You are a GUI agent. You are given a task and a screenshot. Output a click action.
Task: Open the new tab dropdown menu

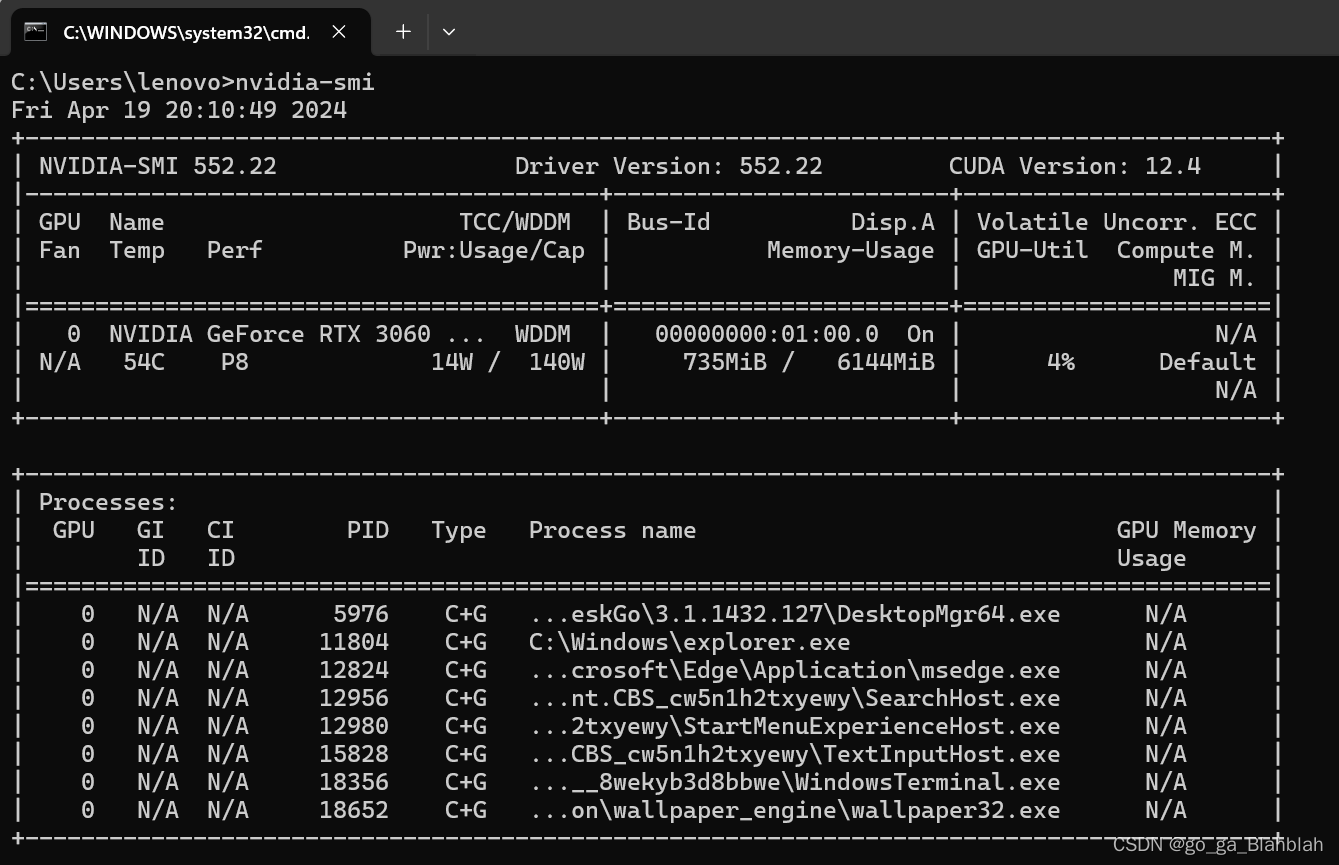pyautogui.click(x=448, y=31)
